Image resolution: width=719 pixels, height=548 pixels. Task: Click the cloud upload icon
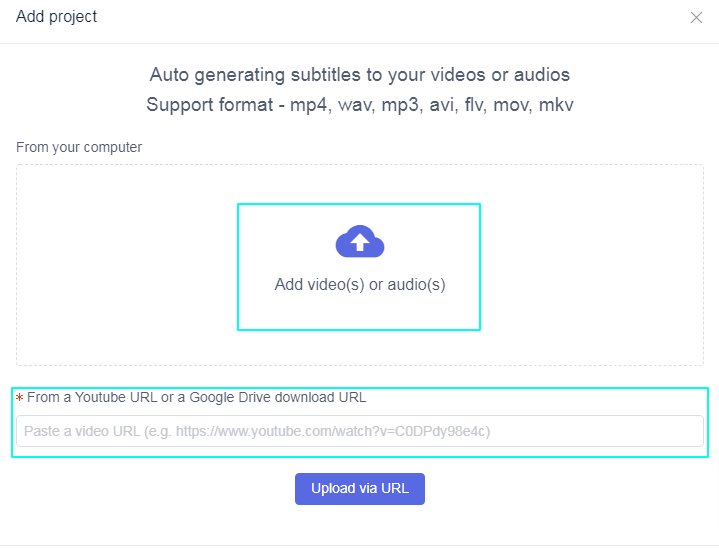pyautogui.click(x=360, y=241)
